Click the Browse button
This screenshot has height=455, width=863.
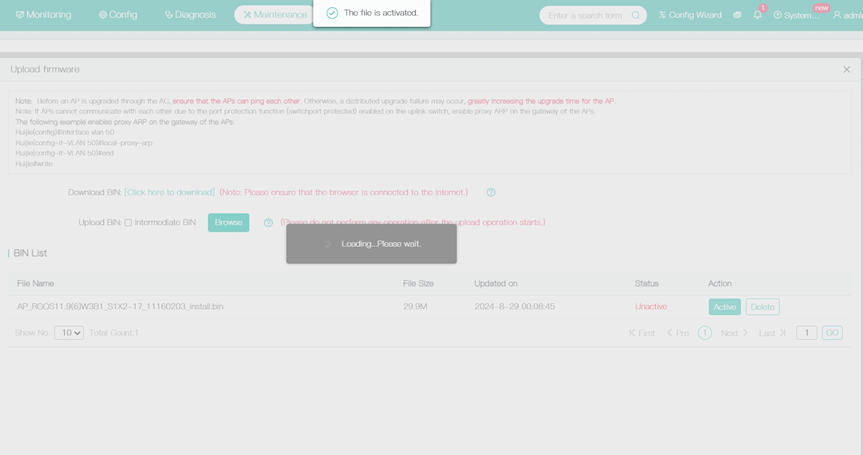228,222
